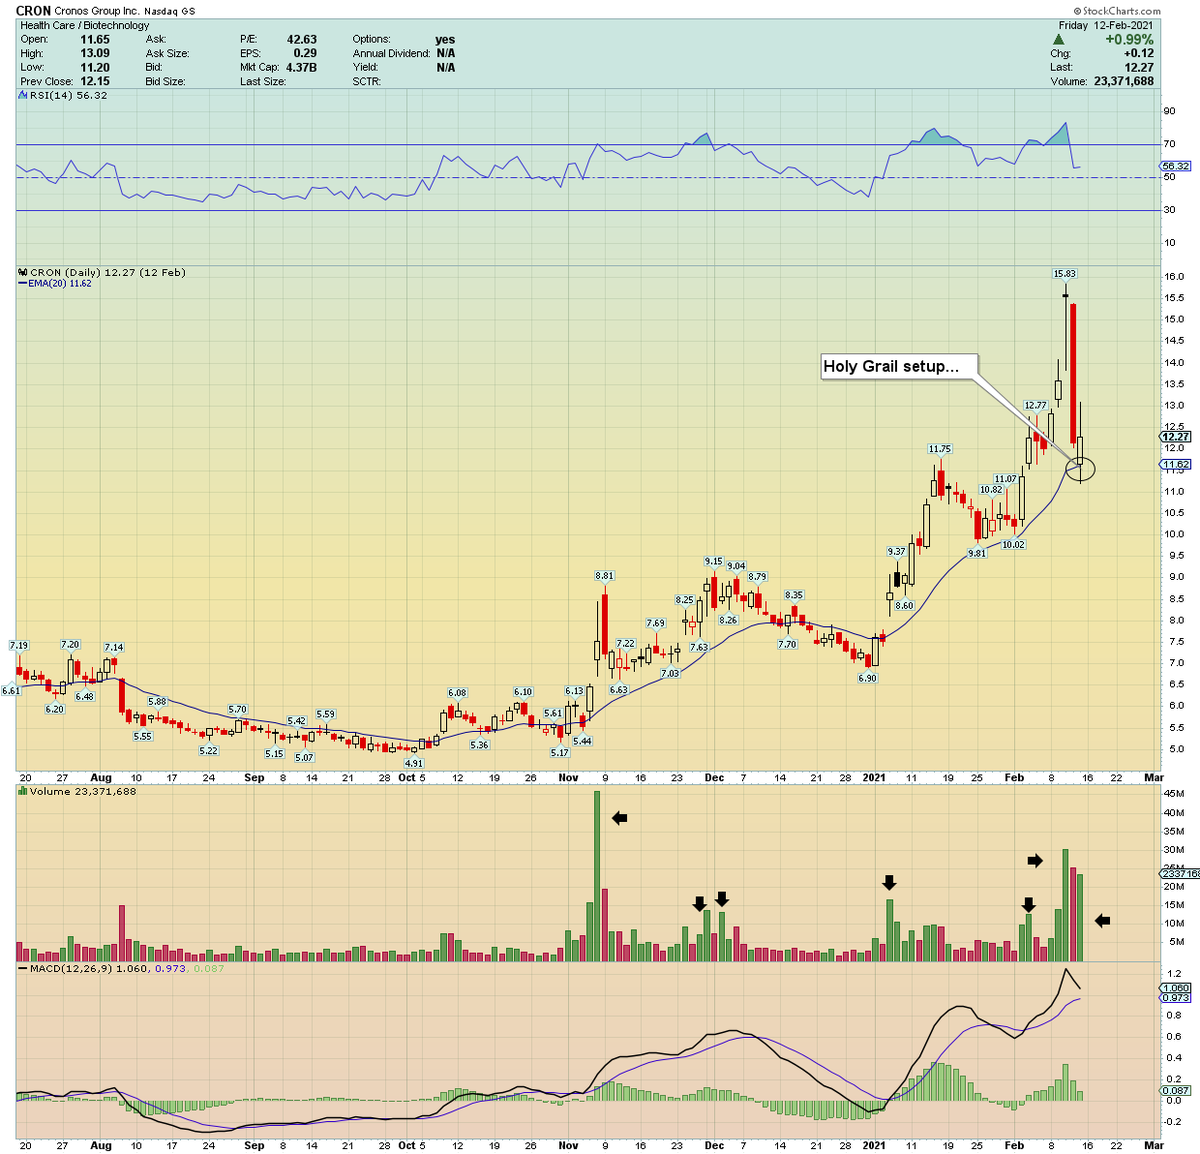This screenshot has width=1200, height=1154.
Task: Click the 8.81 November spike label
Action: pos(604,575)
